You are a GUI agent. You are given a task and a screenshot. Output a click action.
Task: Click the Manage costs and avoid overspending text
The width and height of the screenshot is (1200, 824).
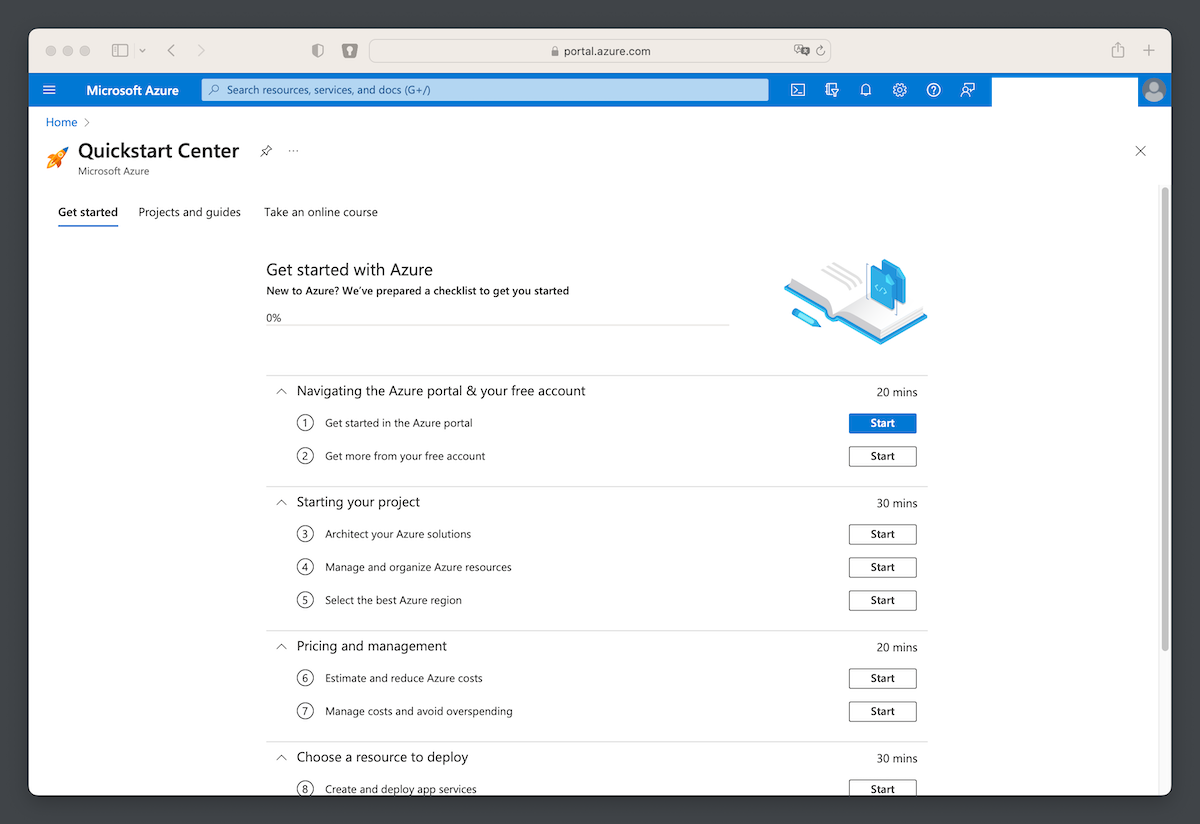(419, 711)
